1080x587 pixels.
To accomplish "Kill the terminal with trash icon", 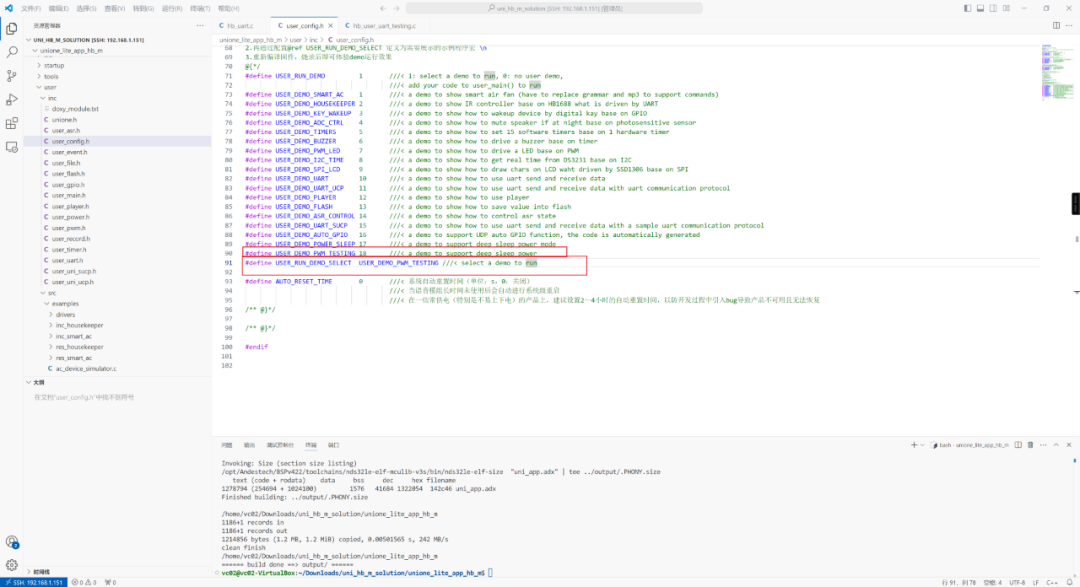I will coord(1030,445).
